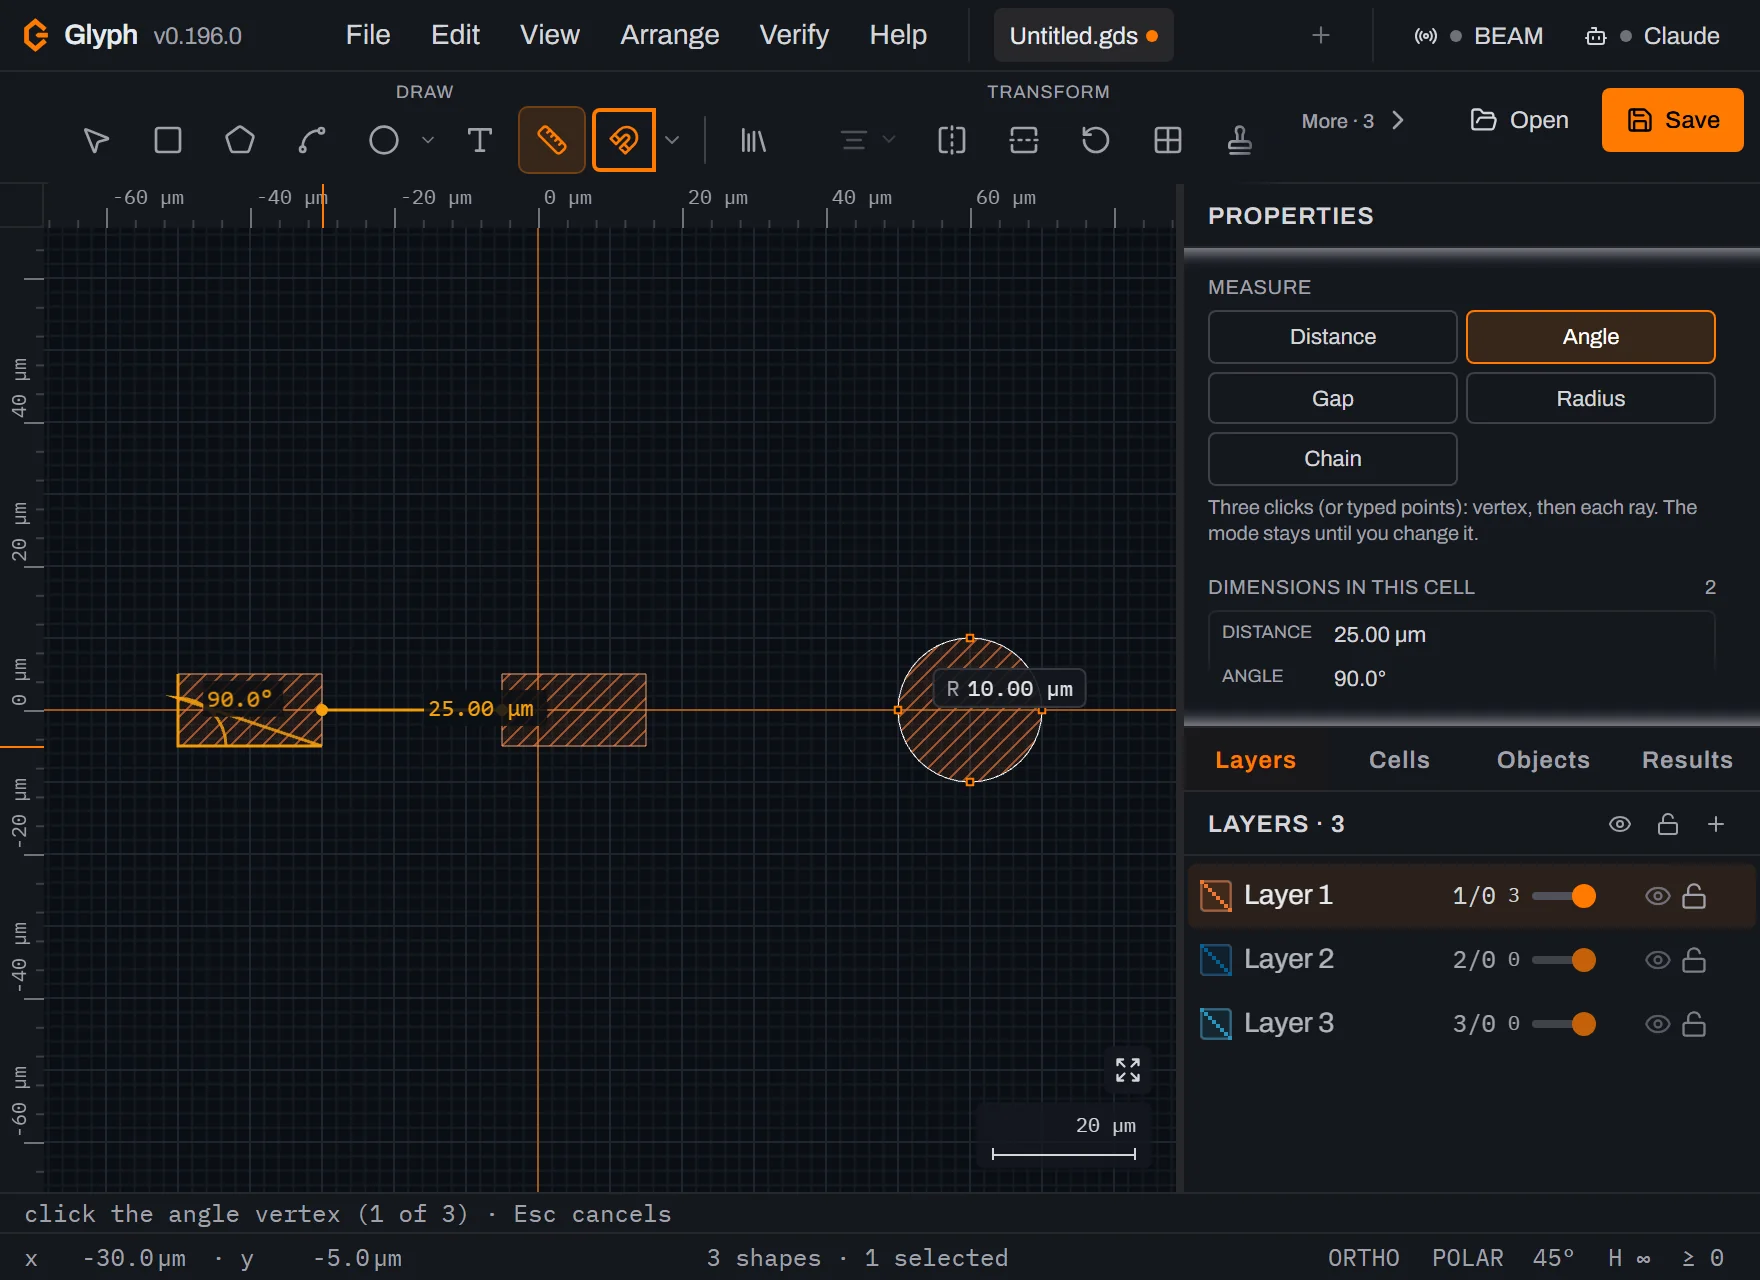Open the Arrange menu
The image size is (1760, 1280).
point(670,35)
